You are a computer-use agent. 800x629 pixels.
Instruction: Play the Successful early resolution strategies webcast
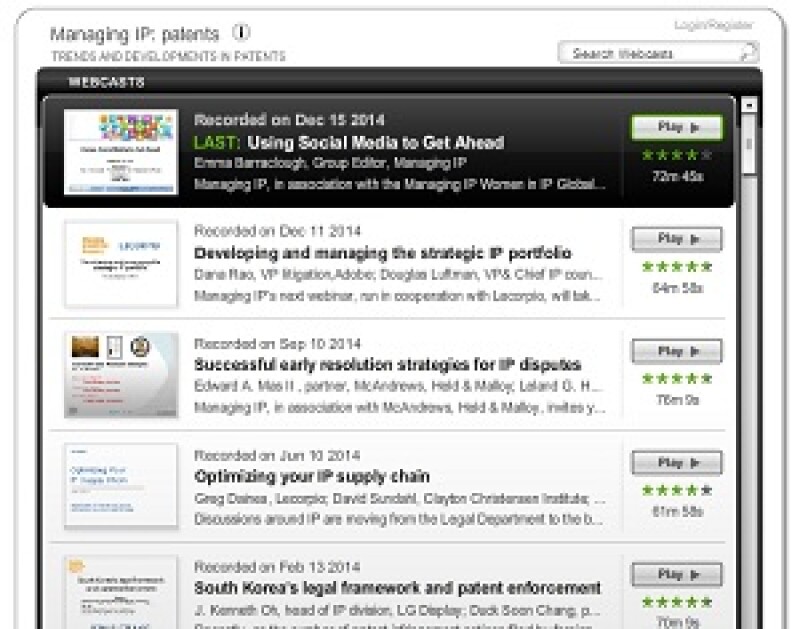[x=677, y=351]
